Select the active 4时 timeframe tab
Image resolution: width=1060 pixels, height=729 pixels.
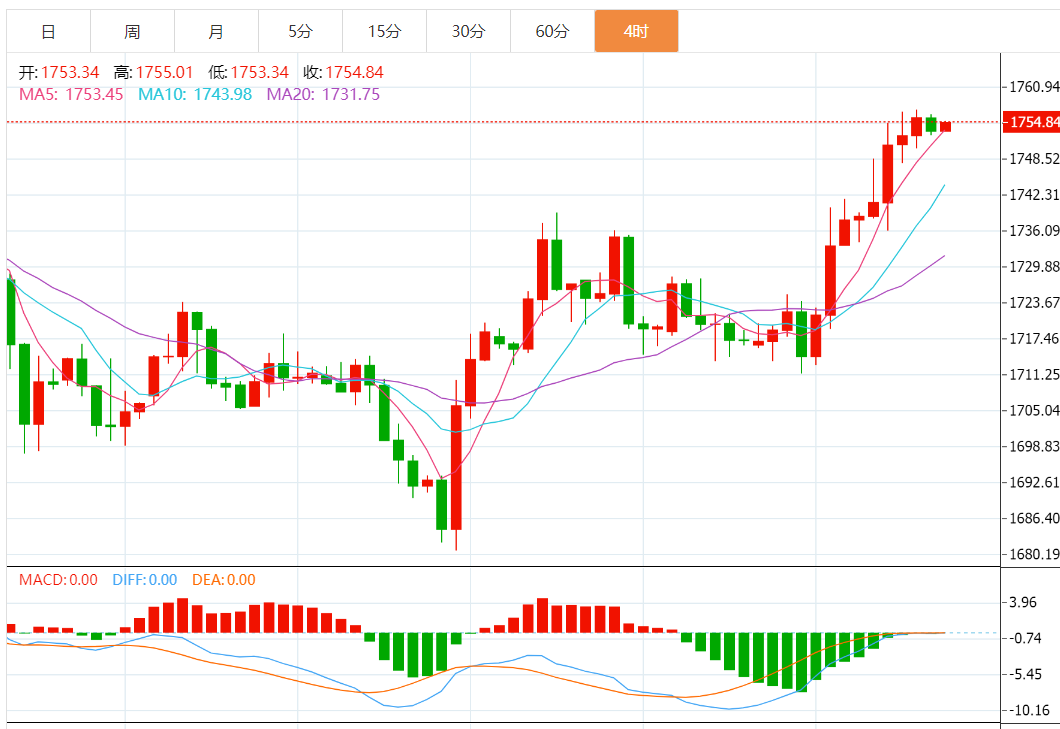[x=636, y=31]
